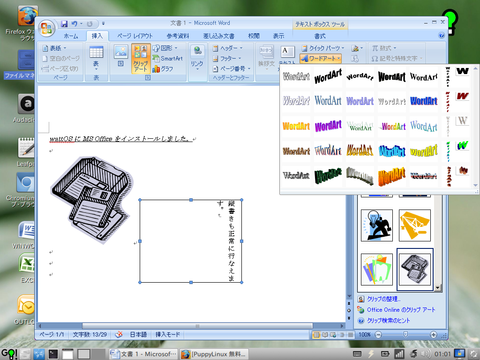Insert a page break with ページ区切り
Viewport: 480px width, 360px height.
[x=60, y=69]
